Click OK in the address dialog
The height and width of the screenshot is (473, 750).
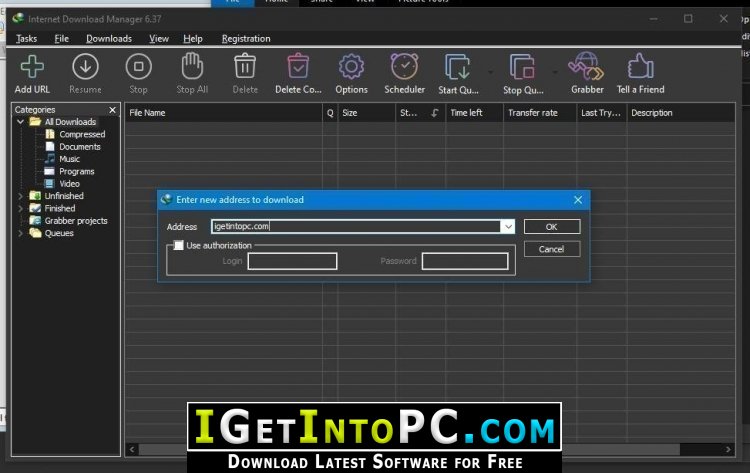point(552,227)
